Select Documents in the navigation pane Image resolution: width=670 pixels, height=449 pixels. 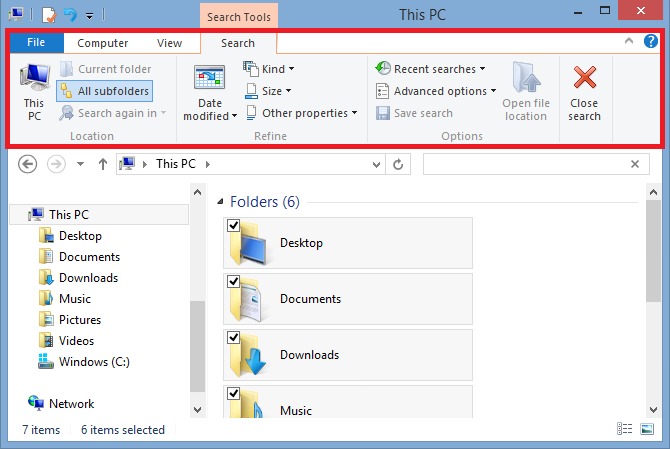pos(89,257)
